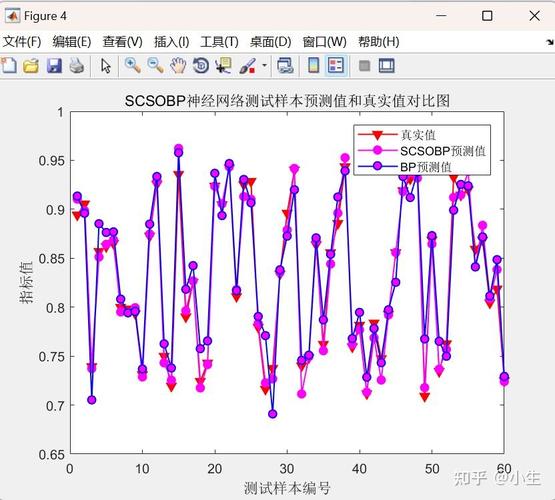Open the 桌面(D) menu
The height and width of the screenshot is (500, 555).
tap(270, 42)
